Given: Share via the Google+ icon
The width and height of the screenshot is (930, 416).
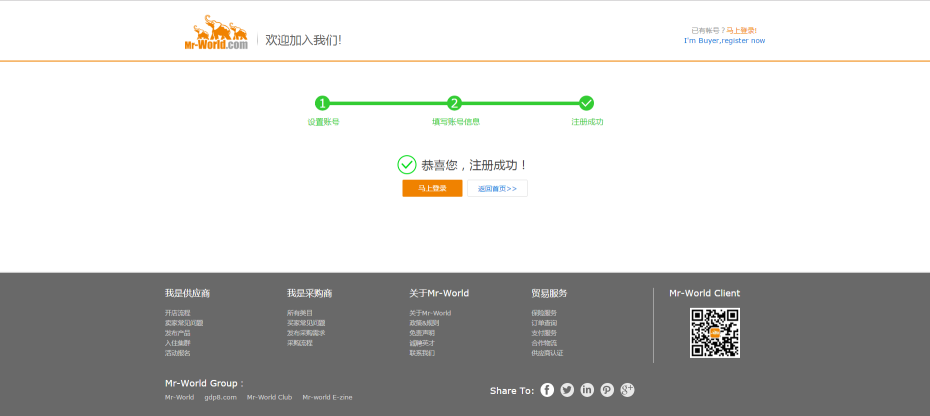Looking at the screenshot, I should pos(627,390).
